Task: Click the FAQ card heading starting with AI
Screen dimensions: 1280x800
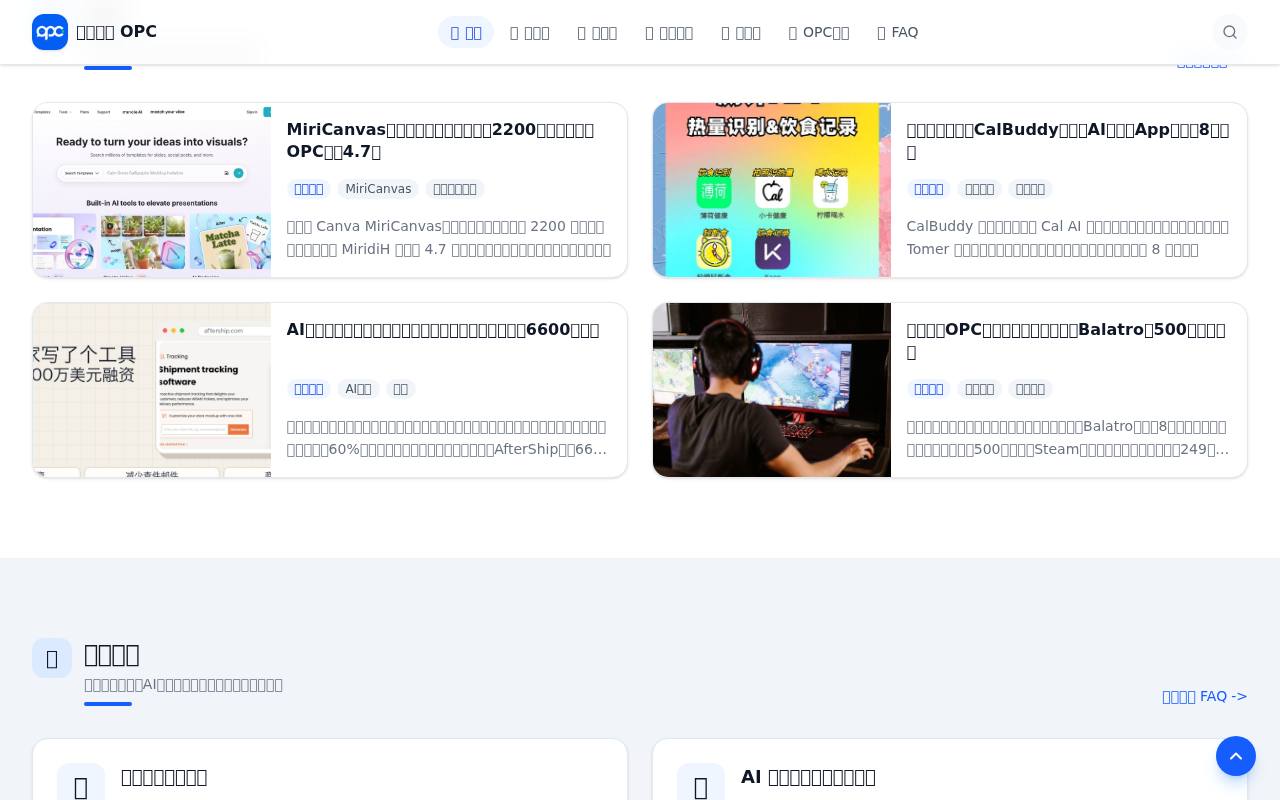Action: click(808, 777)
